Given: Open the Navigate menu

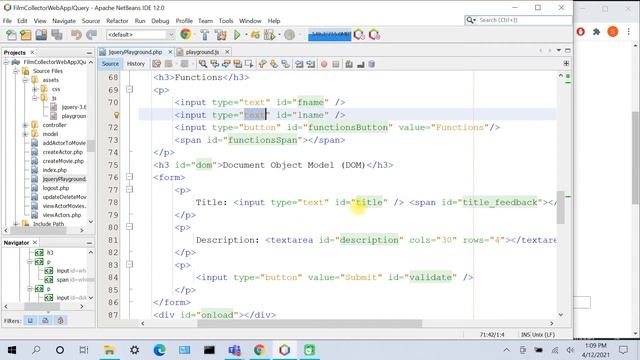Looking at the screenshot, I should [x=64, y=20].
